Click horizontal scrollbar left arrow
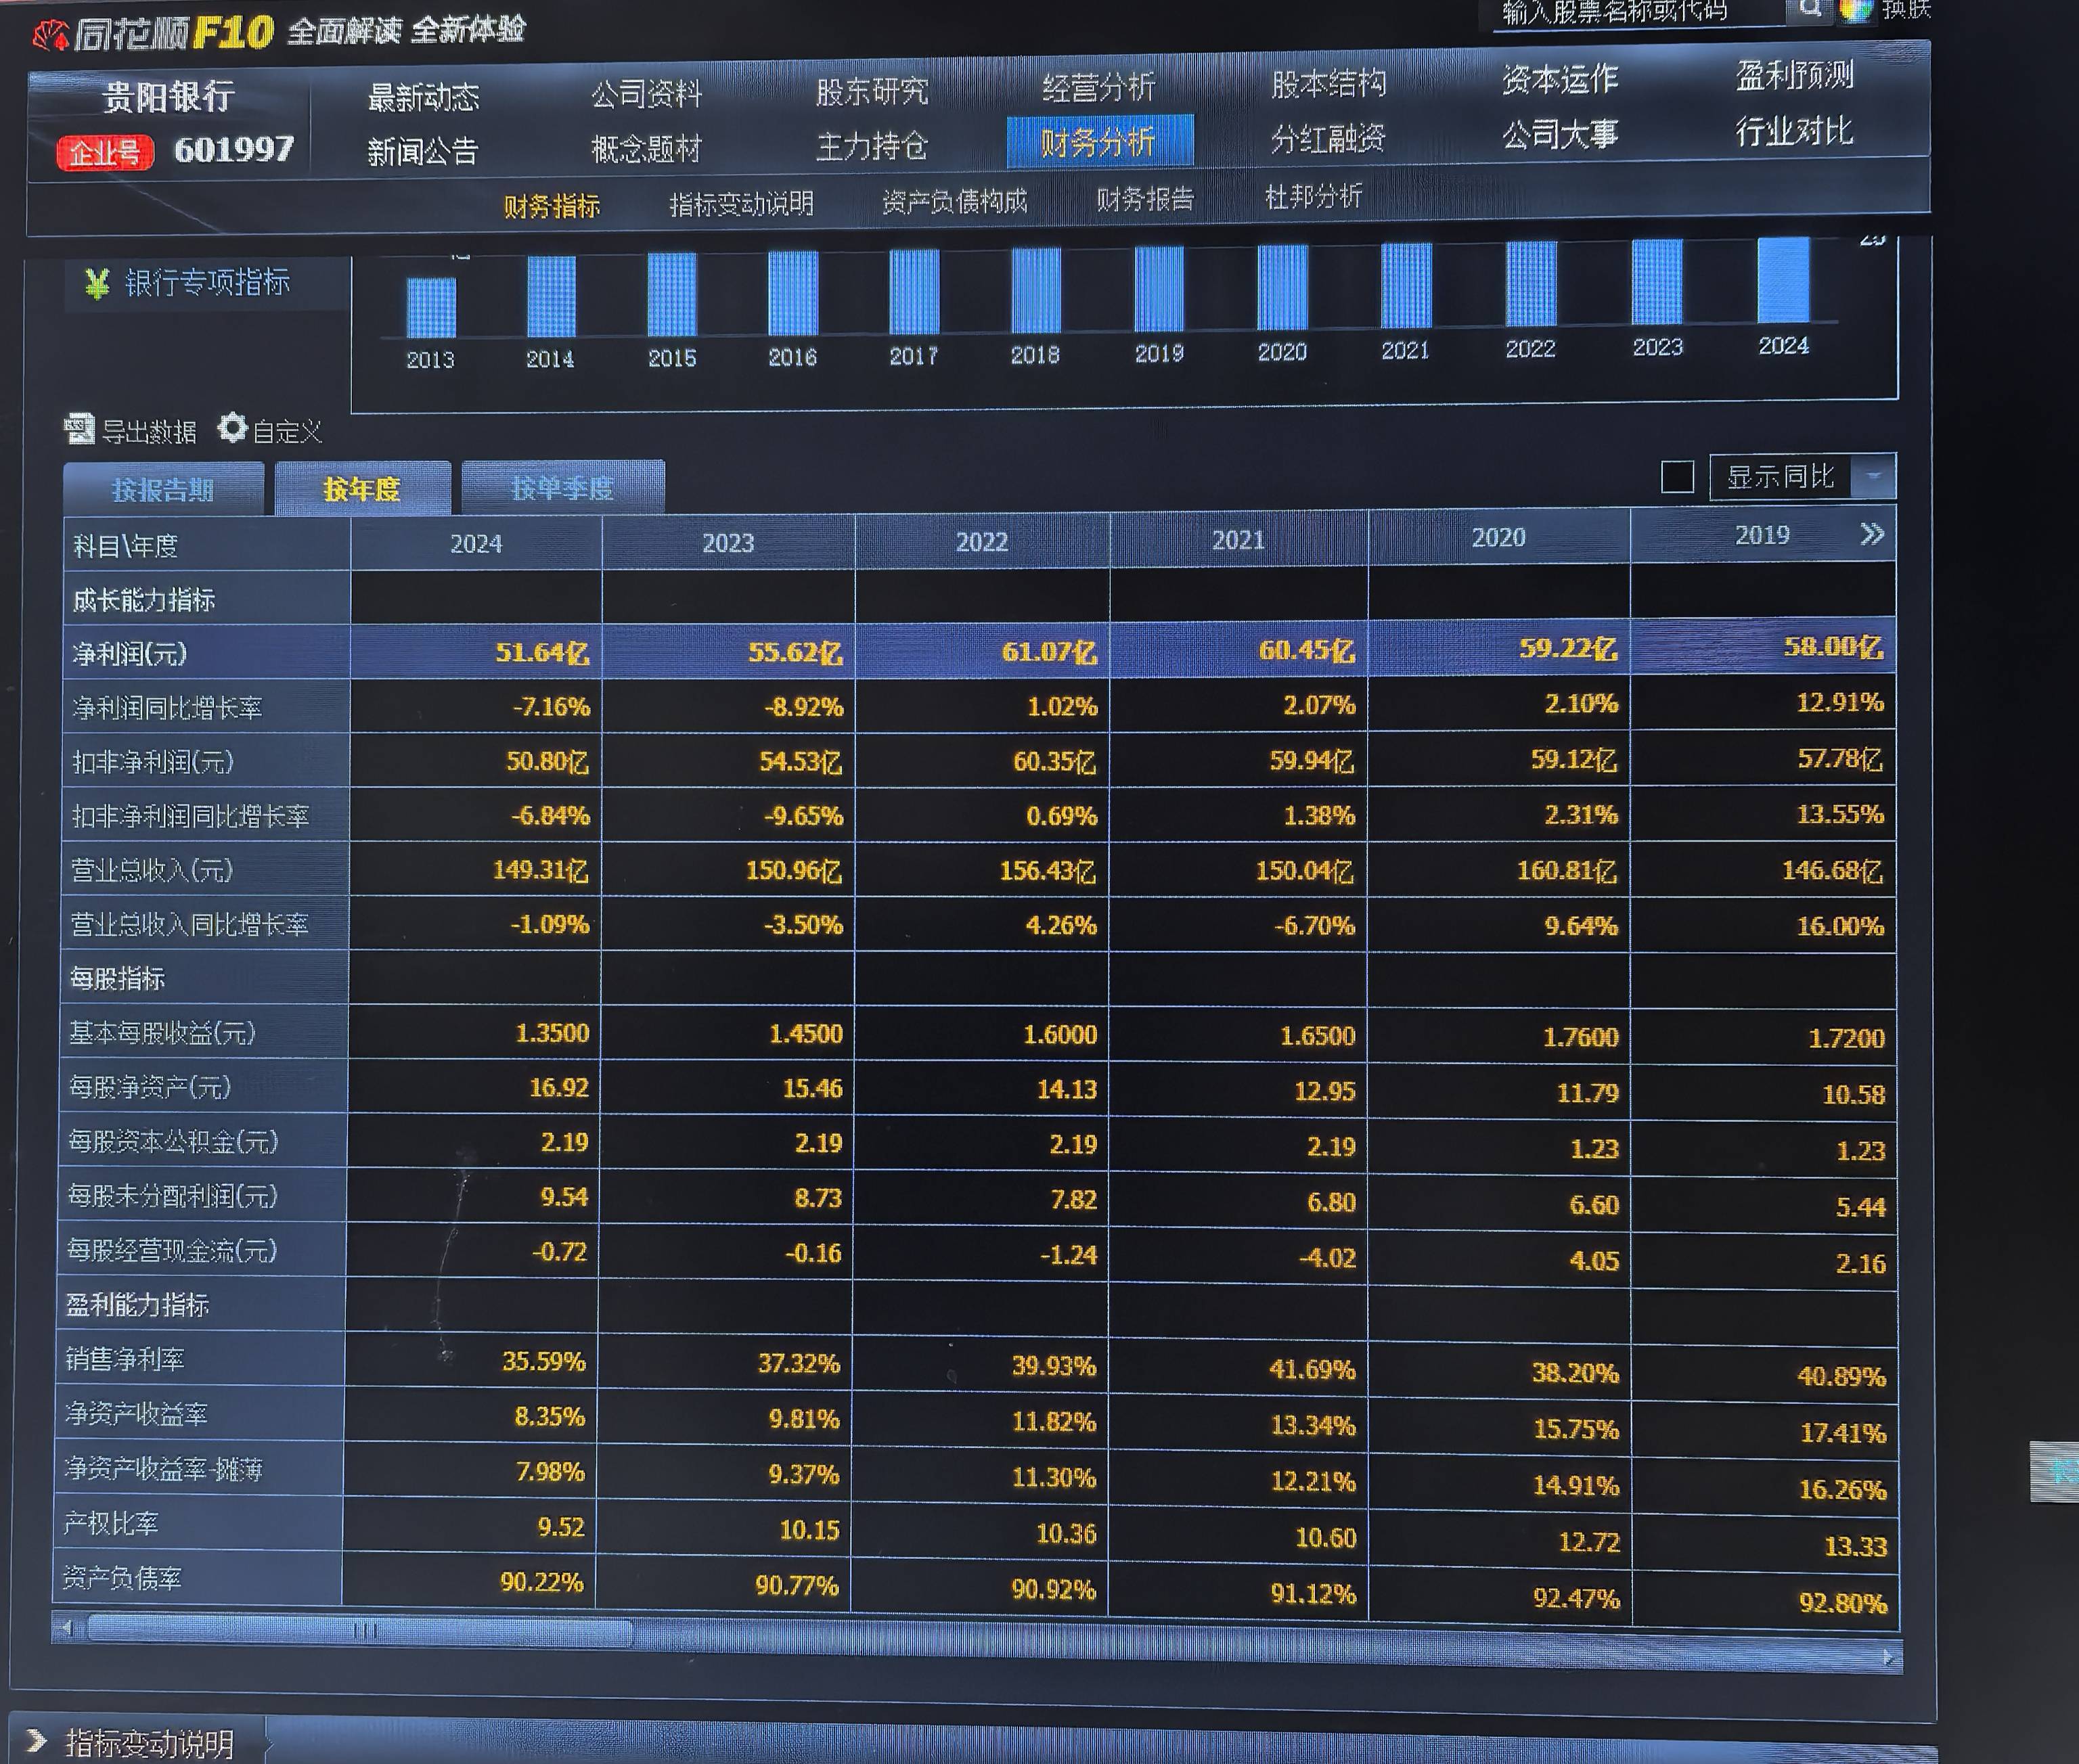The image size is (2079, 1764). pos(67,1629)
